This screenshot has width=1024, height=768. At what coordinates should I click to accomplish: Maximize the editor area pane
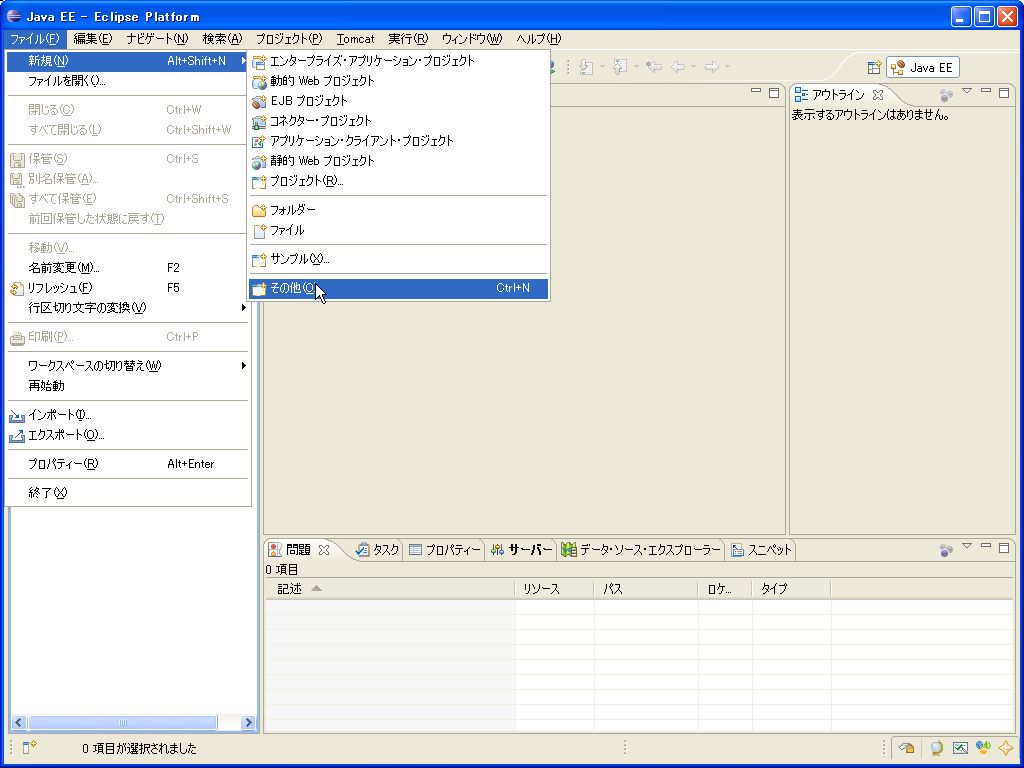774,93
